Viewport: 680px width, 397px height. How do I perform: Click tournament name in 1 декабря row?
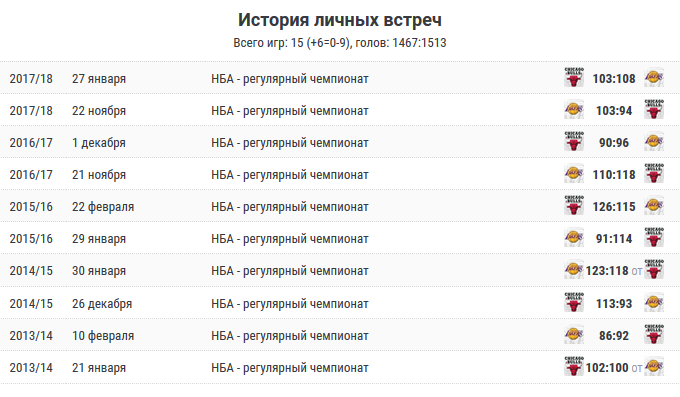pyautogui.click(x=290, y=143)
